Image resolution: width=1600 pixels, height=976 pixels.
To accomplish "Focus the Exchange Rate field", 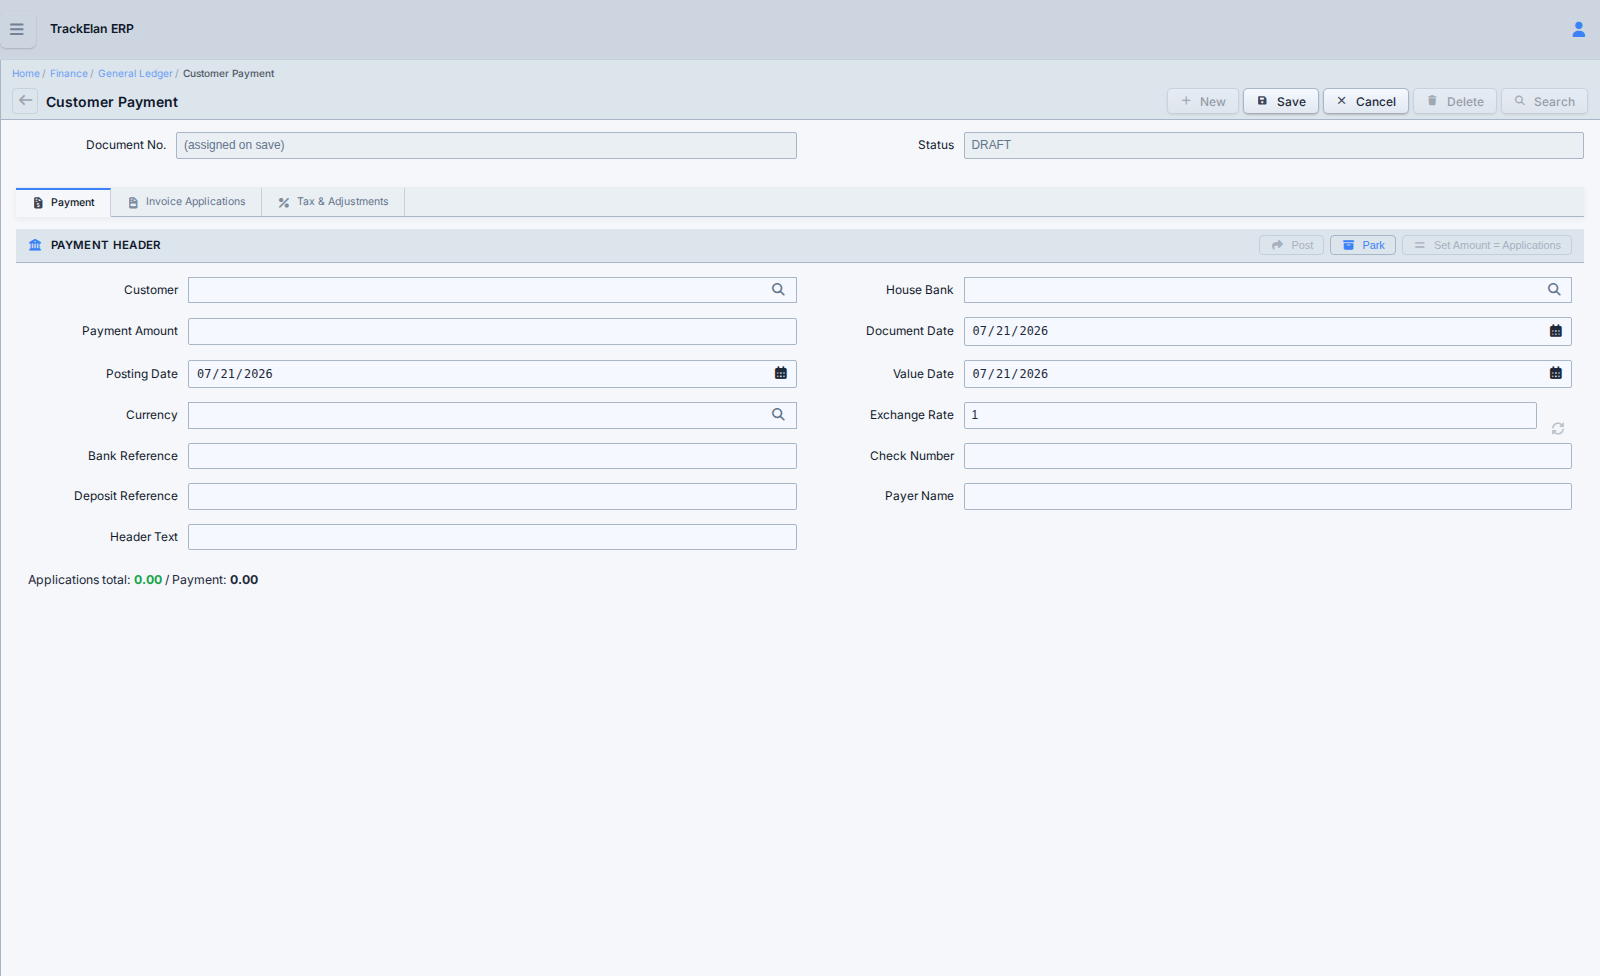I will pyautogui.click(x=1250, y=415).
